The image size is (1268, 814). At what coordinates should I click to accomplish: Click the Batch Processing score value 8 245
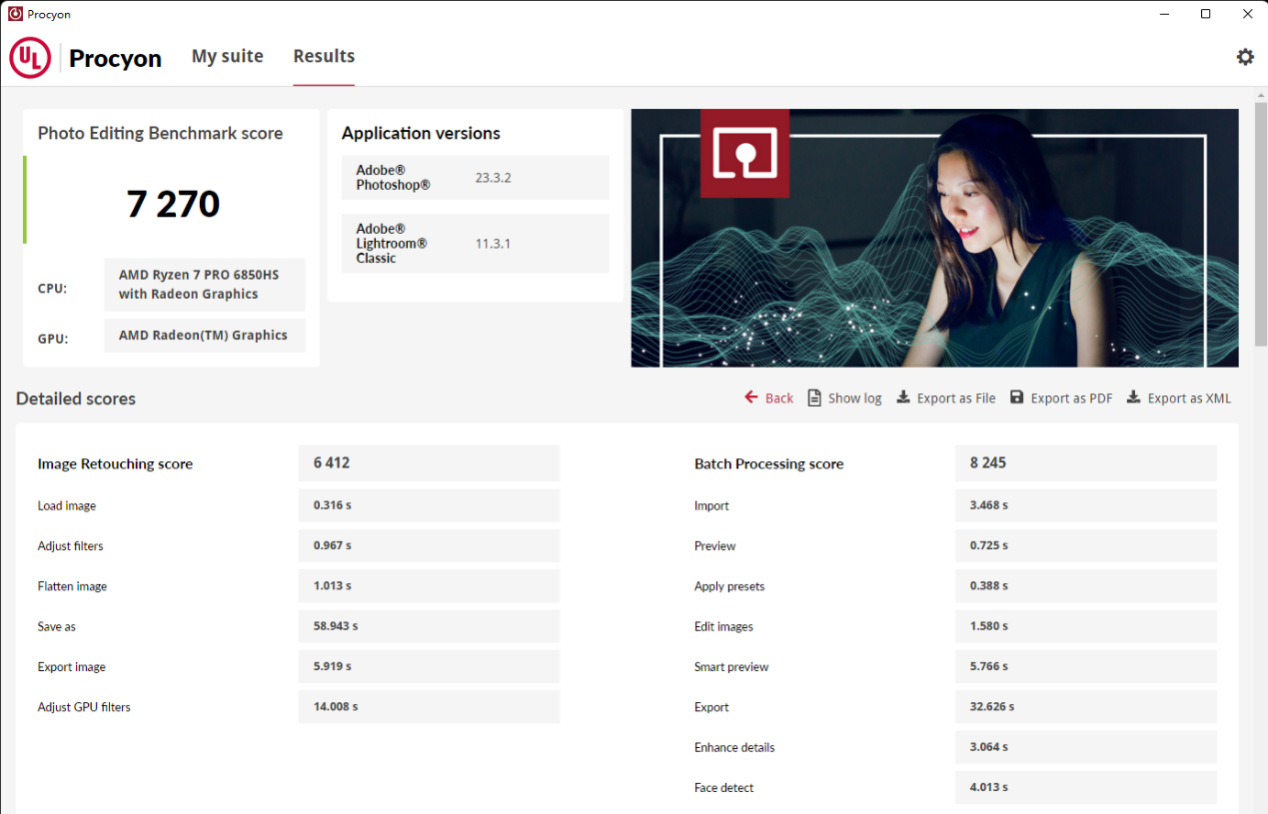coord(1086,463)
